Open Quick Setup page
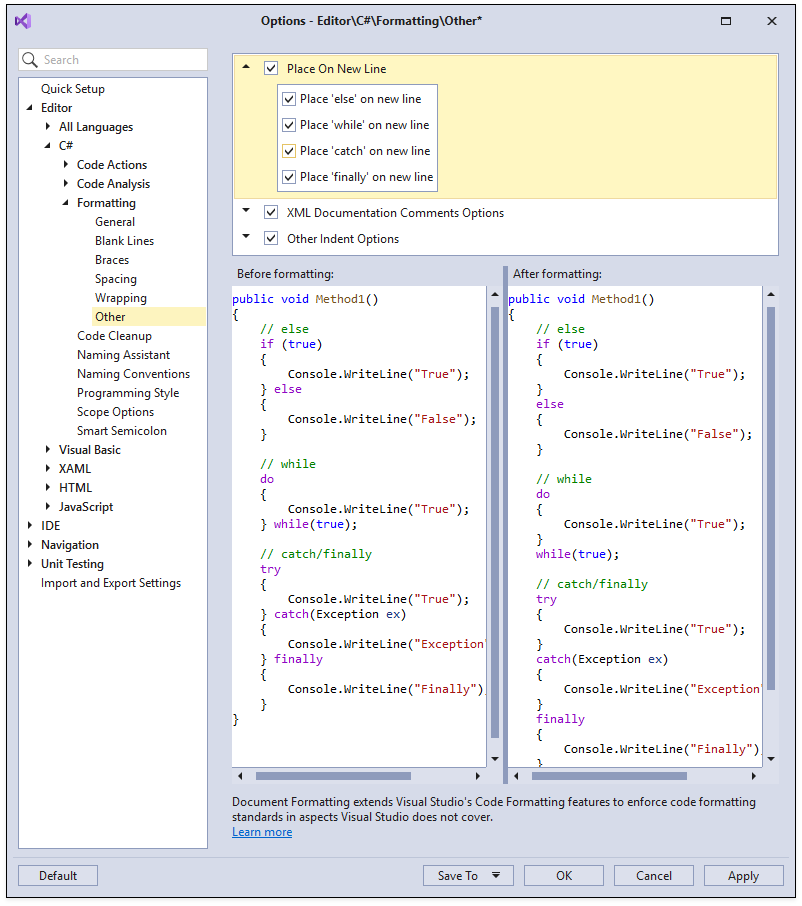 73,89
